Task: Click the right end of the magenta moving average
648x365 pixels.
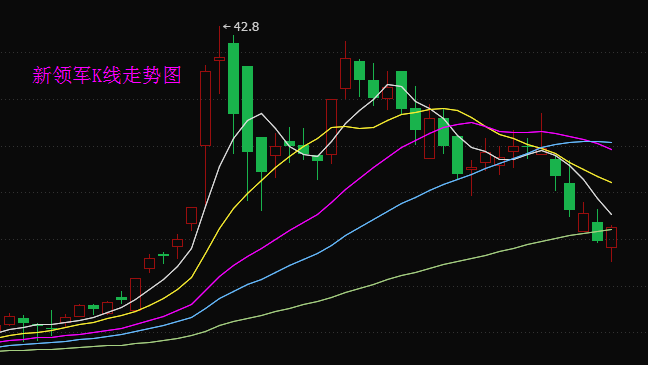Action: pyautogui.click(x=611, y=149)
